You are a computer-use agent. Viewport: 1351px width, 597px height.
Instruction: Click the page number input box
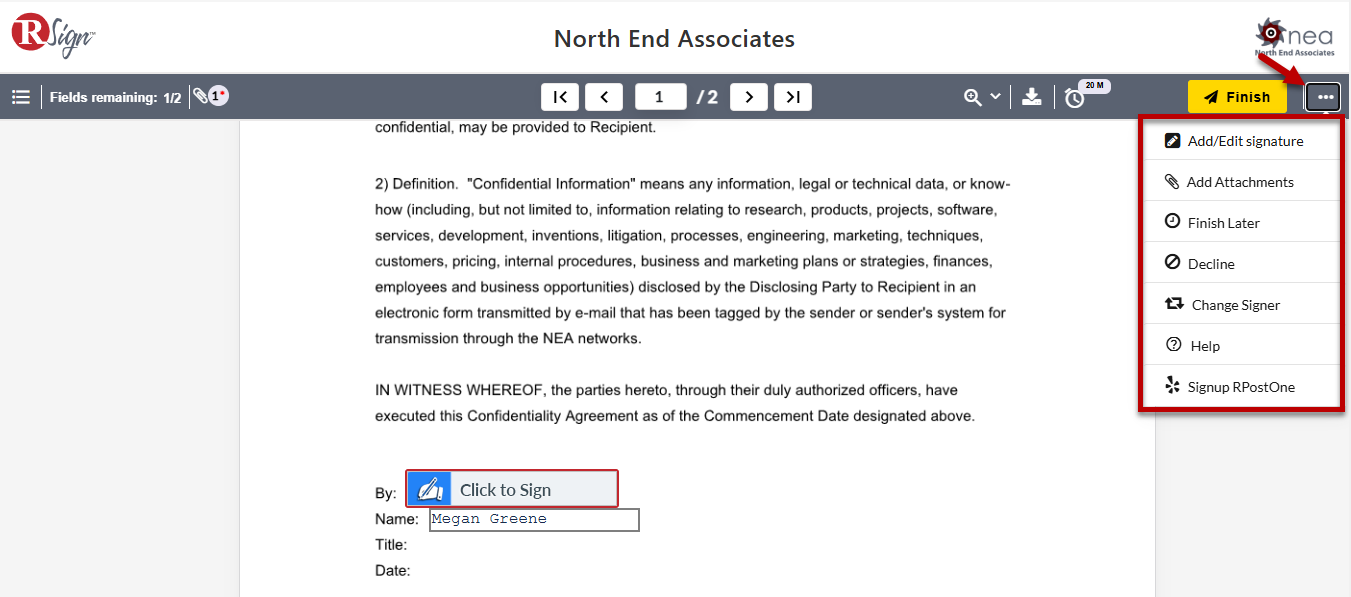(x=660, y=97)
